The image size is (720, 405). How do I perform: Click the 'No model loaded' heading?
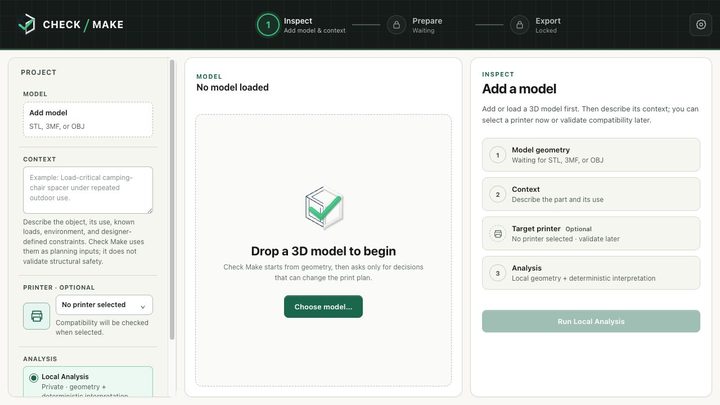(x=232, y=87)
